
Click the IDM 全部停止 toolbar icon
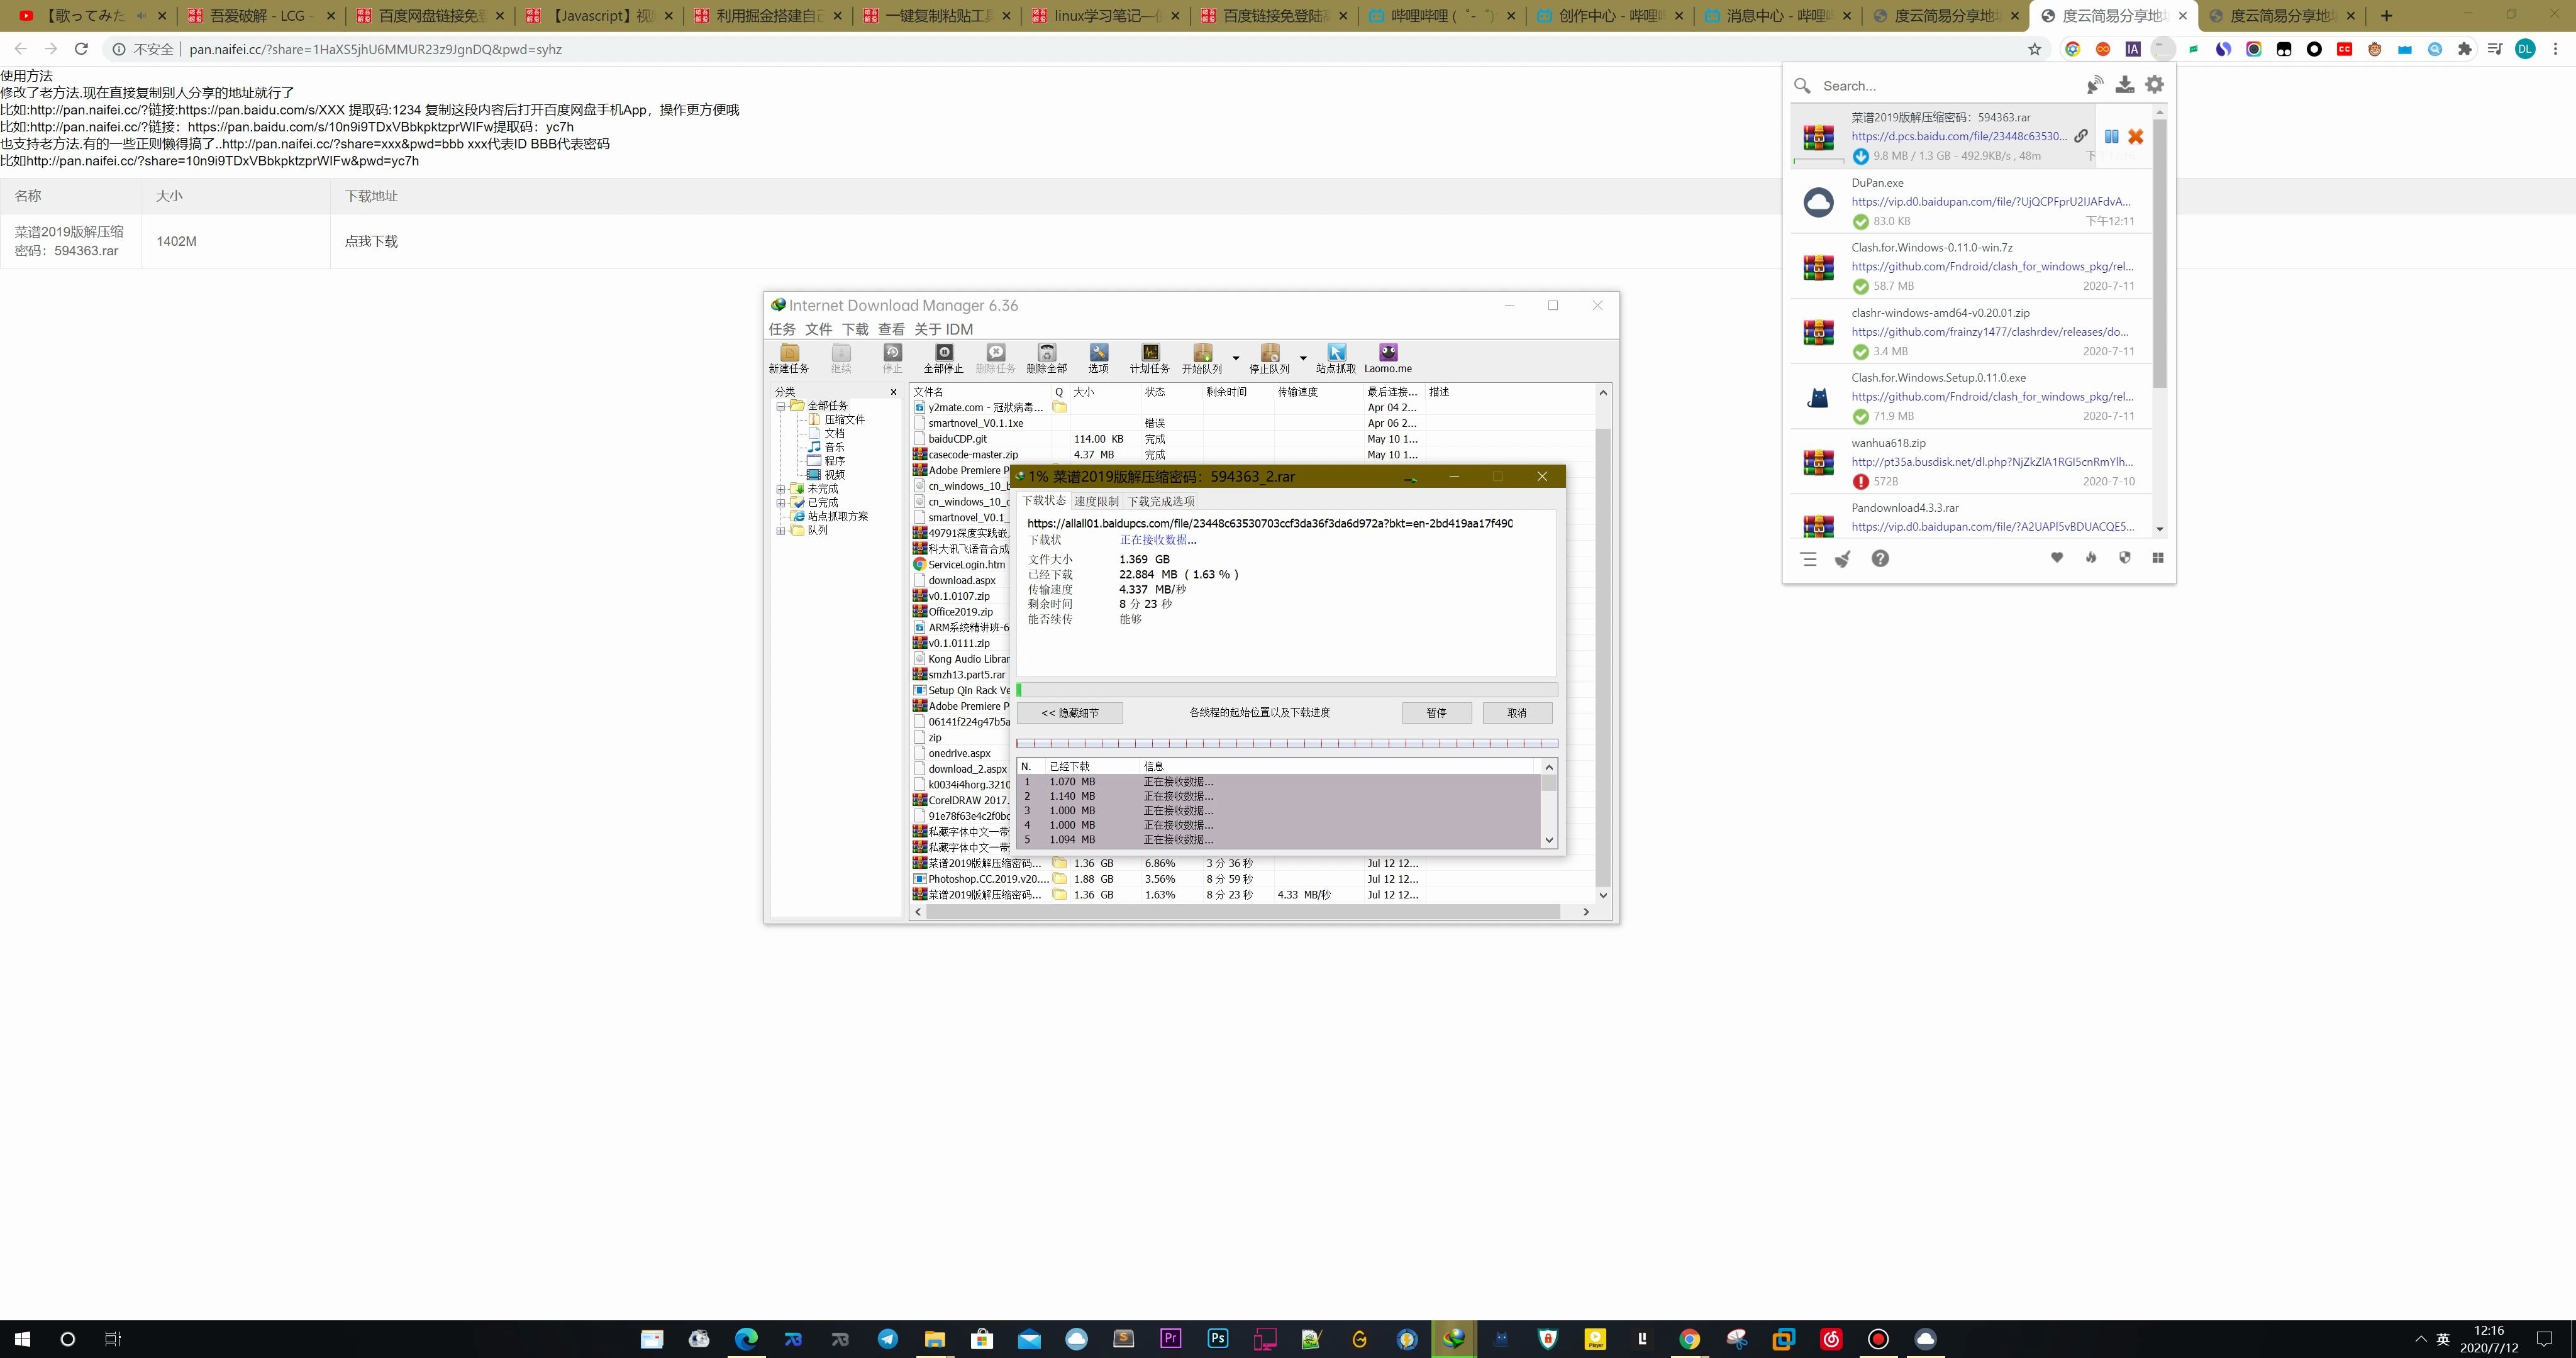pyautogui.click(x=943, y=358)
